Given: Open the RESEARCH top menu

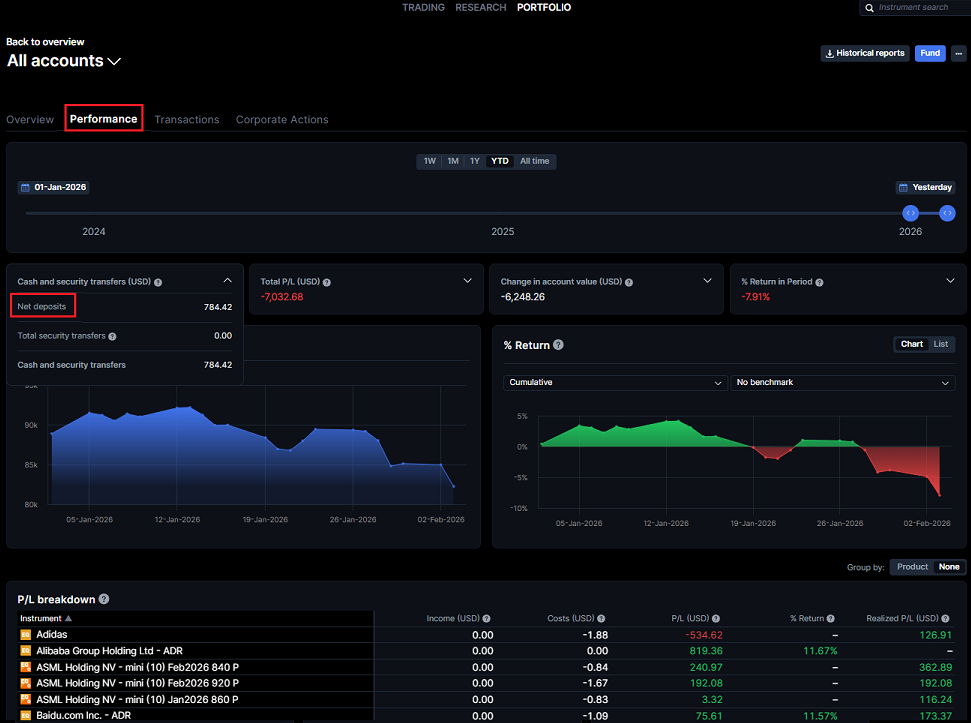Looking at the screenshot, I should (x=480, y=8).
